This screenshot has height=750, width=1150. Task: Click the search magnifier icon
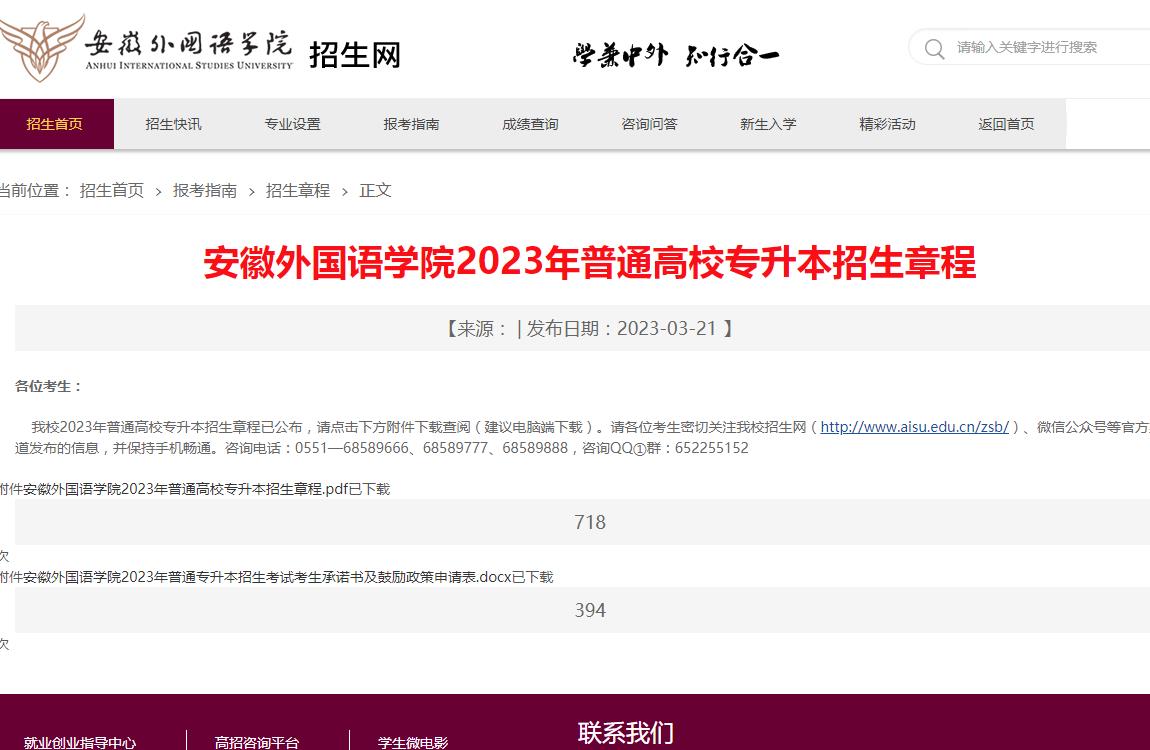934,48
